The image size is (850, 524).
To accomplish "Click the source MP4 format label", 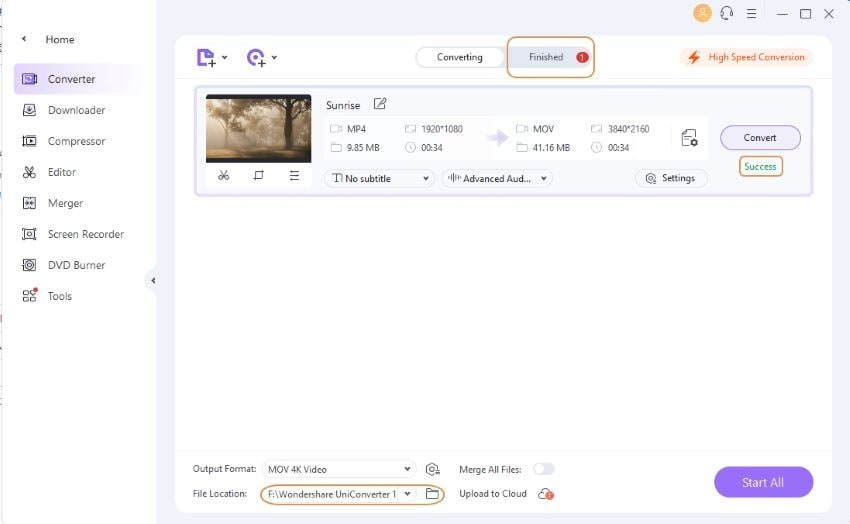I will pos(356,129).
